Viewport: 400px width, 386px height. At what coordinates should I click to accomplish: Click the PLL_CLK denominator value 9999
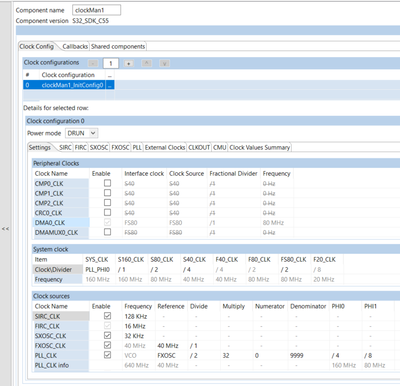(x=308, y=355)
